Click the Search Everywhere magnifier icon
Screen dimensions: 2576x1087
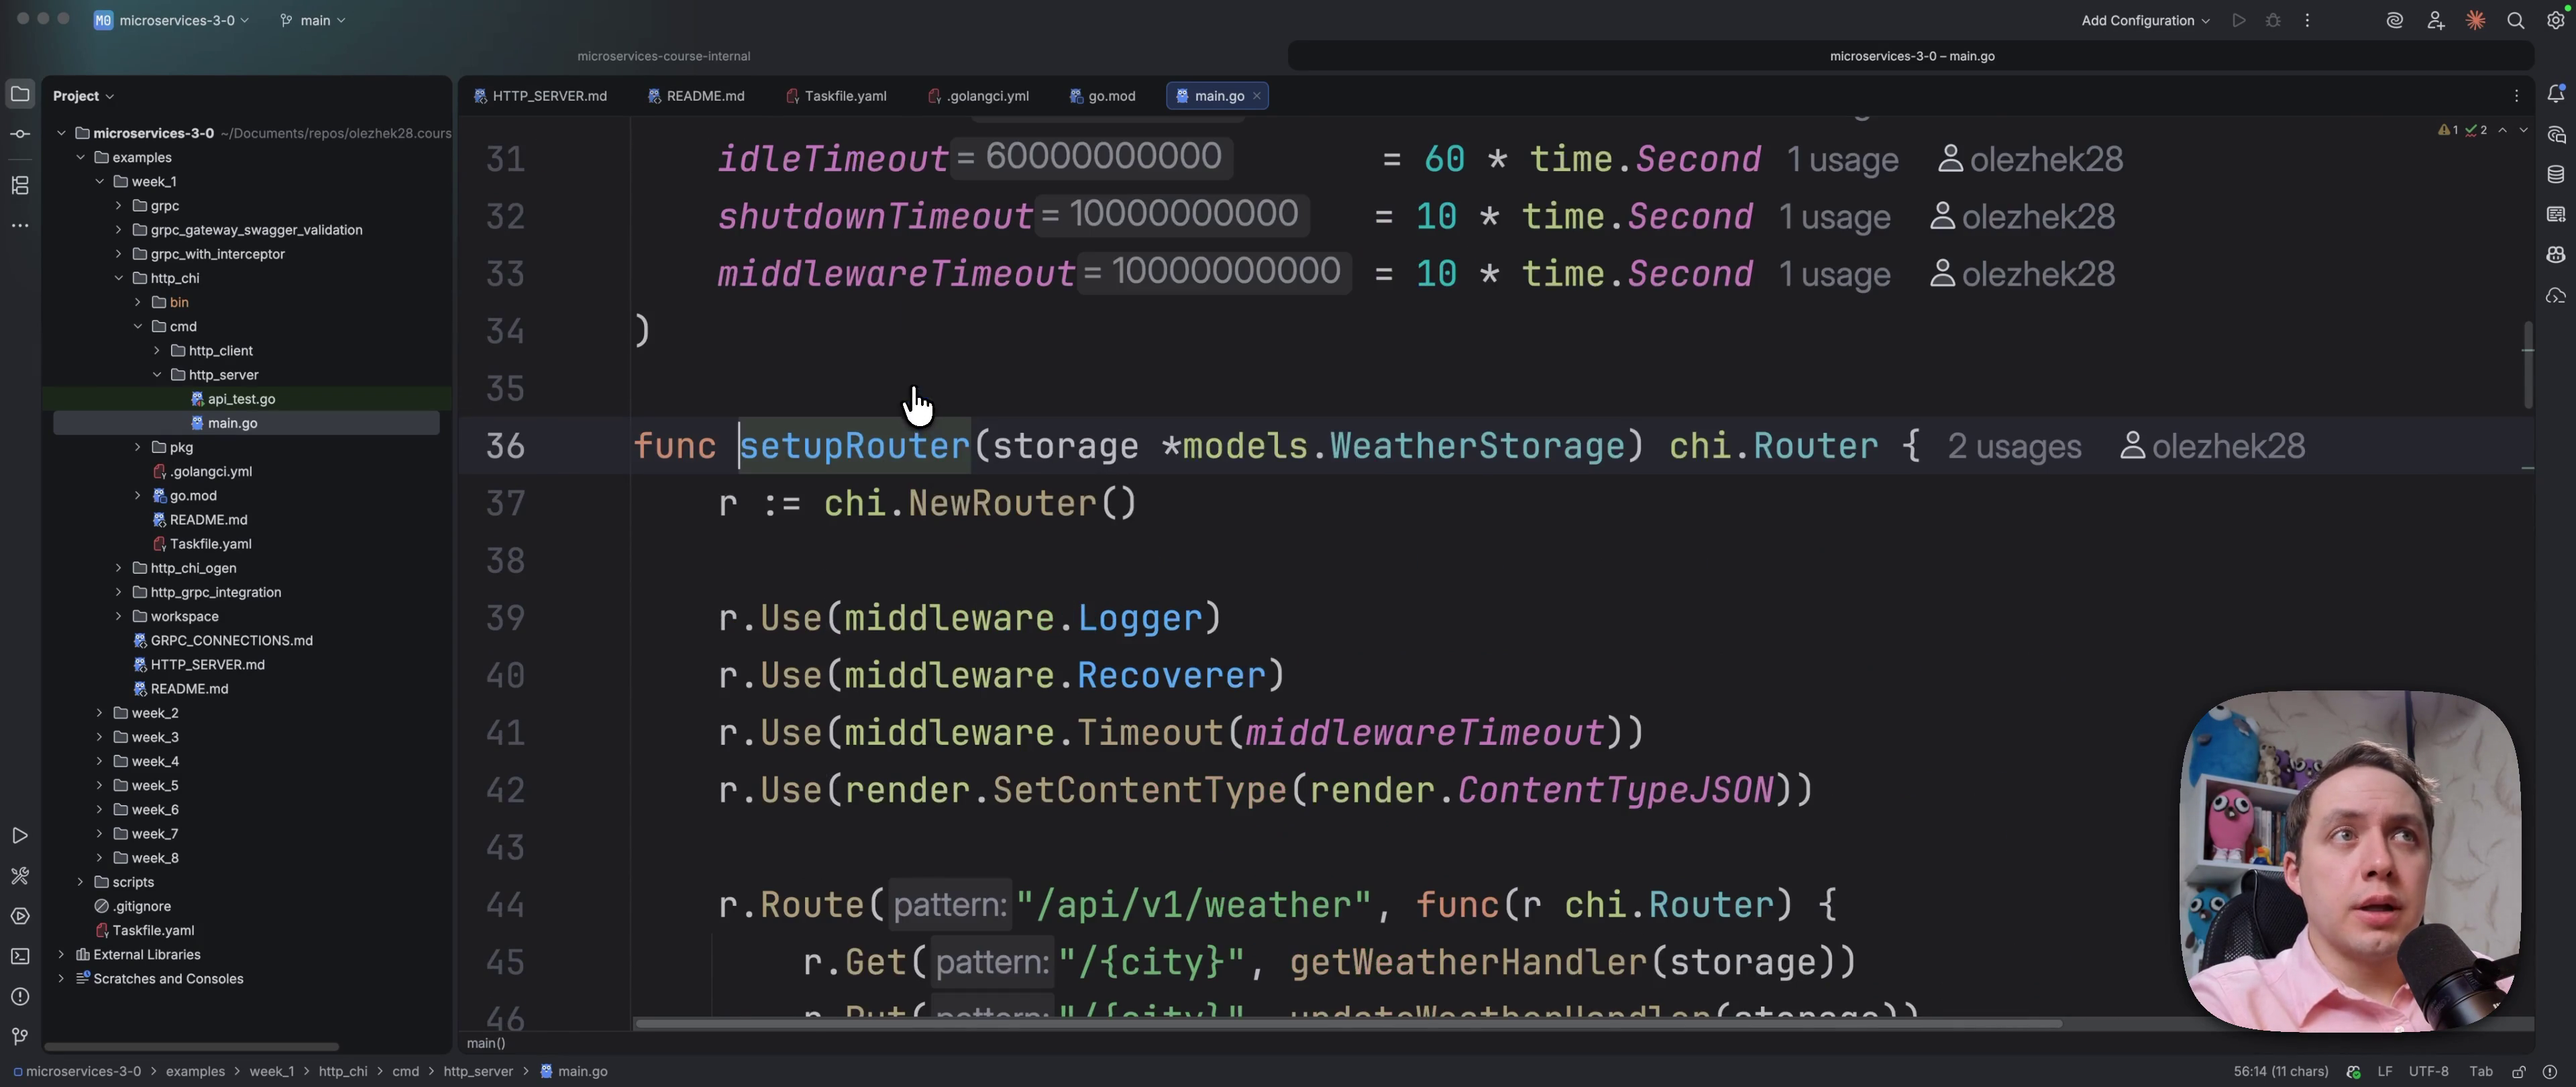2516,21
